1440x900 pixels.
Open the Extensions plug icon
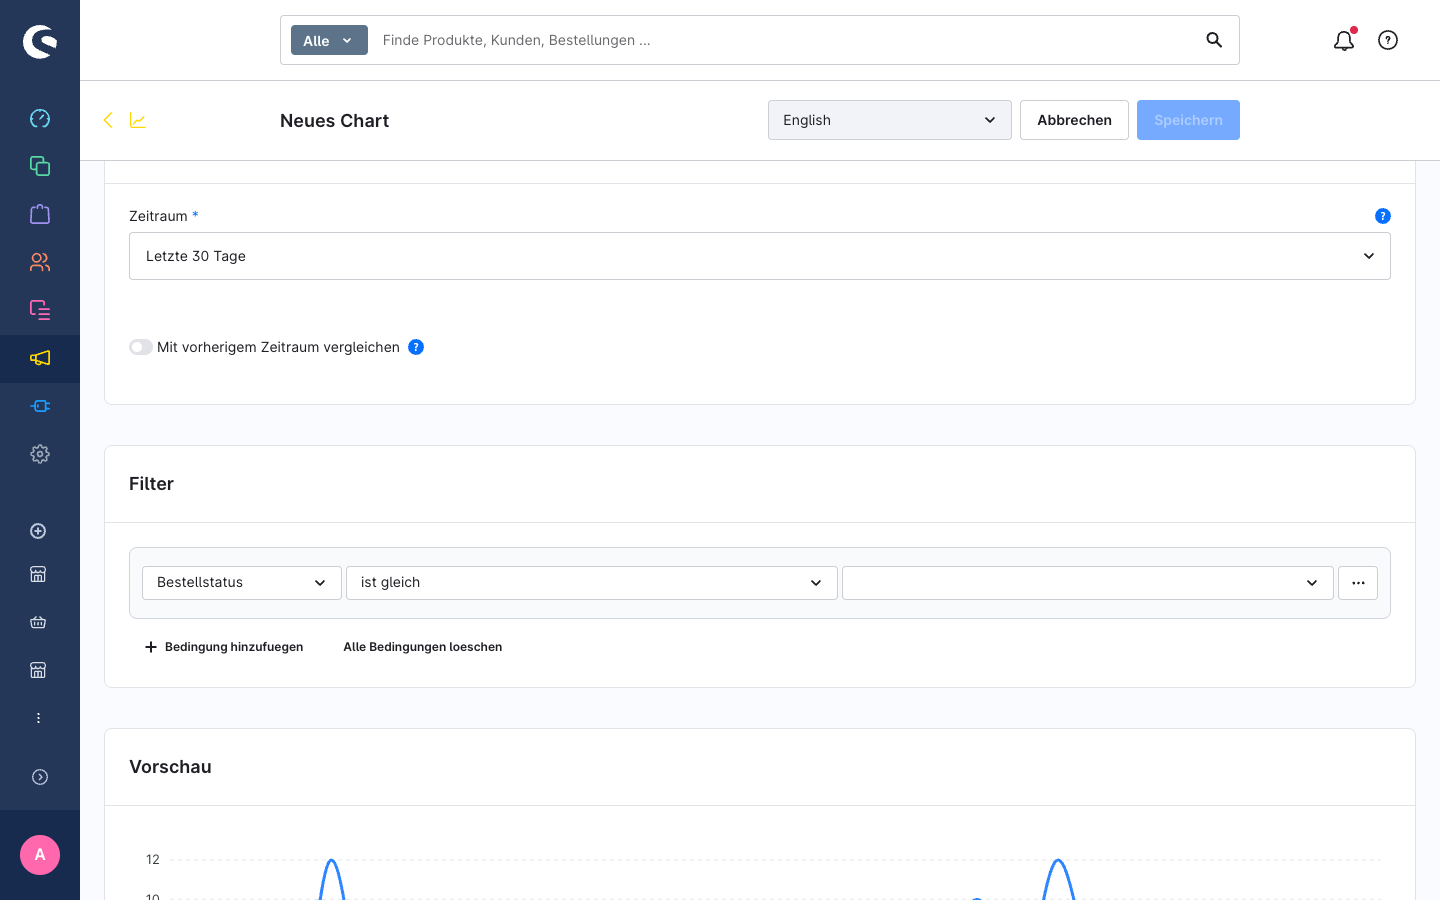[x=40, y=406]
